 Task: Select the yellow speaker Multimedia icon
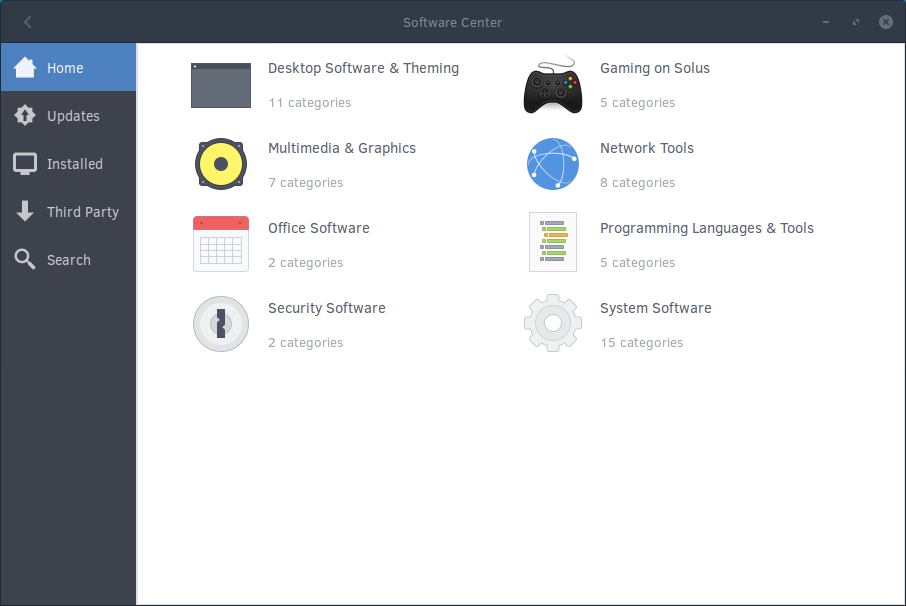pos(220,164)
